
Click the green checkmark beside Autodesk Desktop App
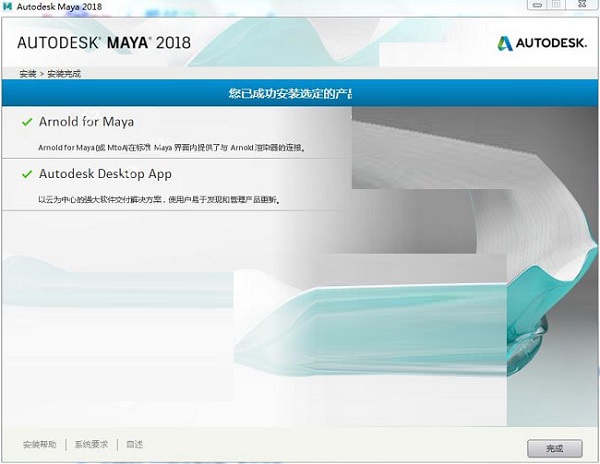pyautogui.click(x=27, y=174)
